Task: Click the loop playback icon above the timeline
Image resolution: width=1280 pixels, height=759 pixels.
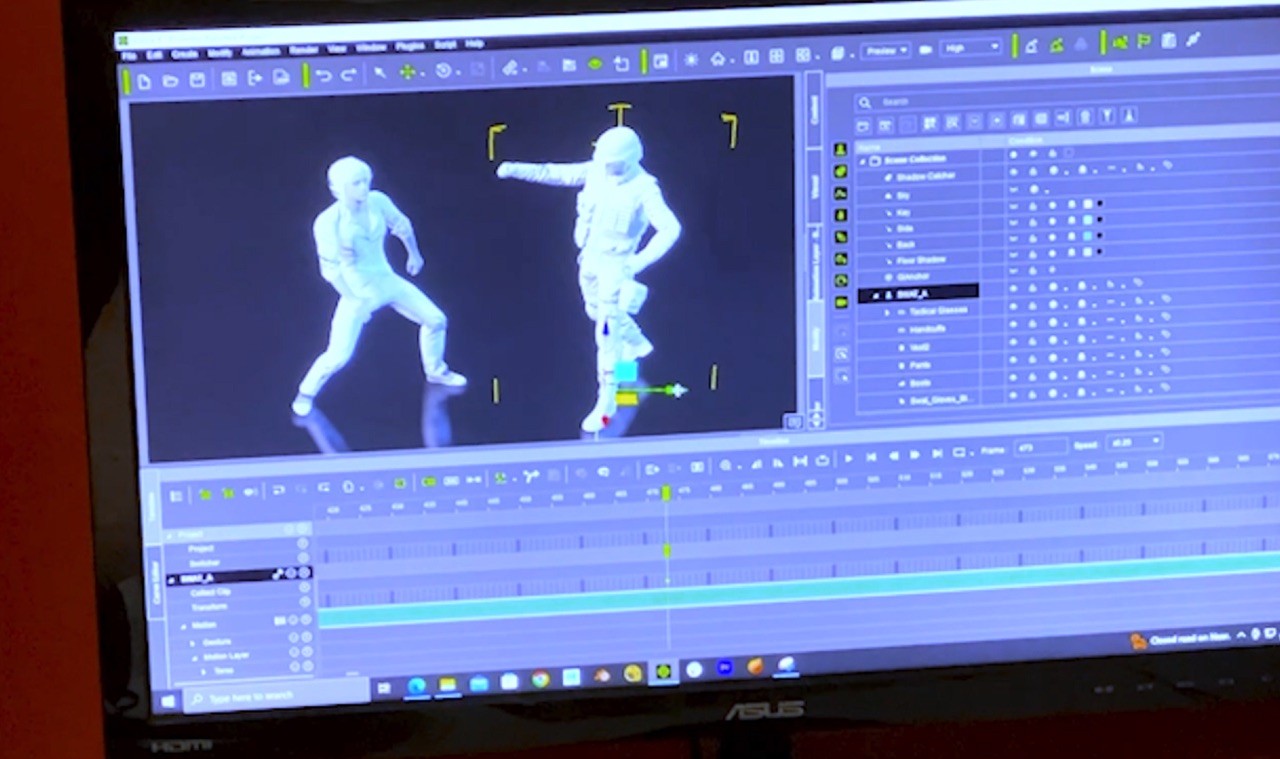Action: [x=822, y=460]
